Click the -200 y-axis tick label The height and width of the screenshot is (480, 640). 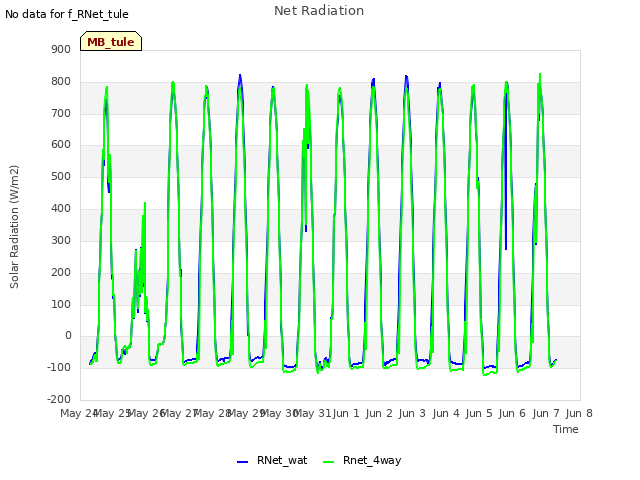tap(59, 399)
